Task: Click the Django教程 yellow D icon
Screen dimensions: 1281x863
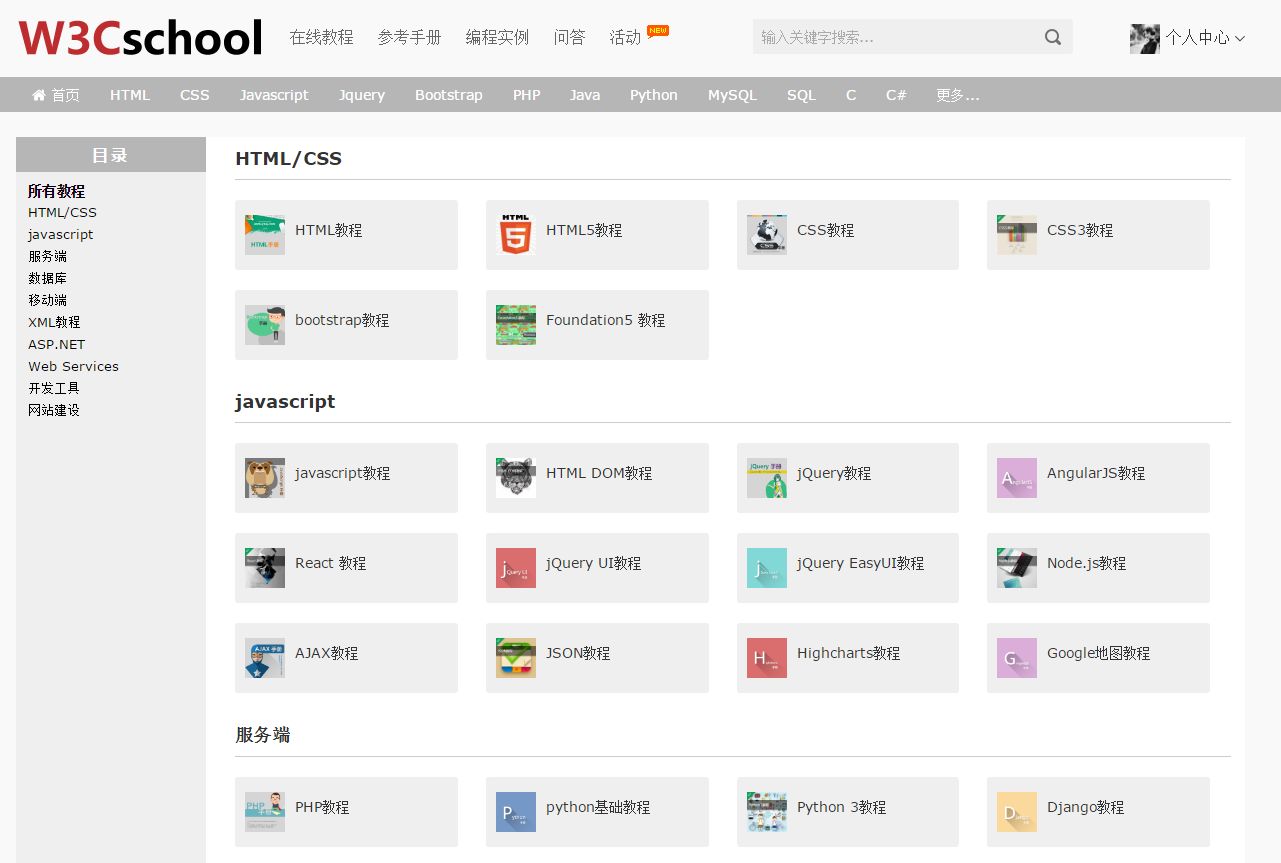Action: pyautogui.click(x=1017, y=812)
